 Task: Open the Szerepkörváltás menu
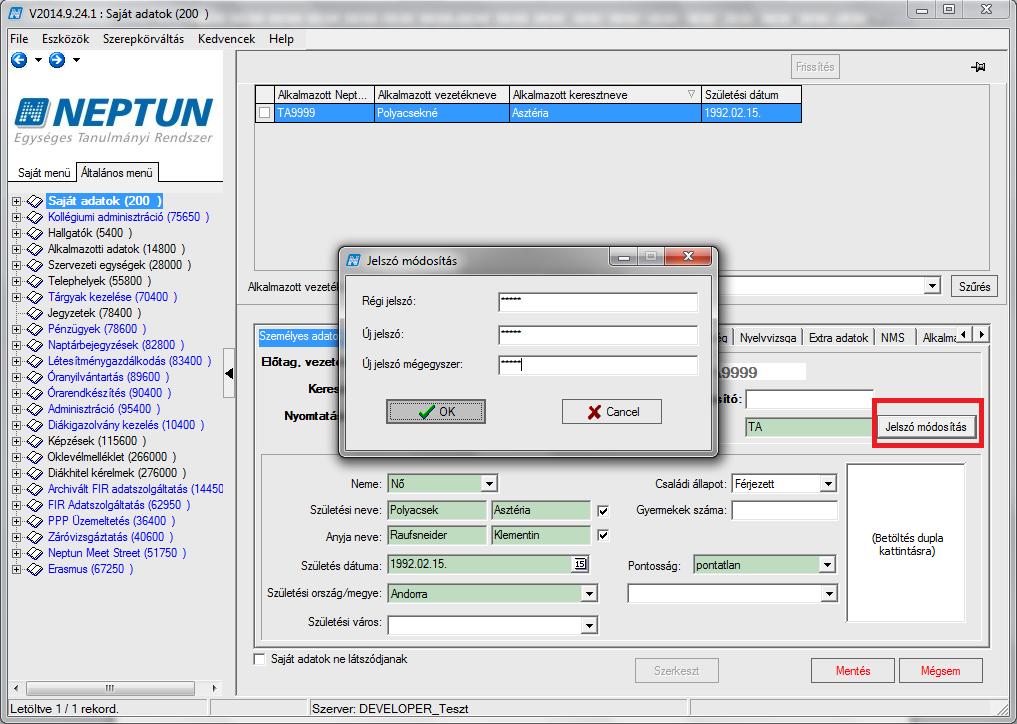point(143,39)
